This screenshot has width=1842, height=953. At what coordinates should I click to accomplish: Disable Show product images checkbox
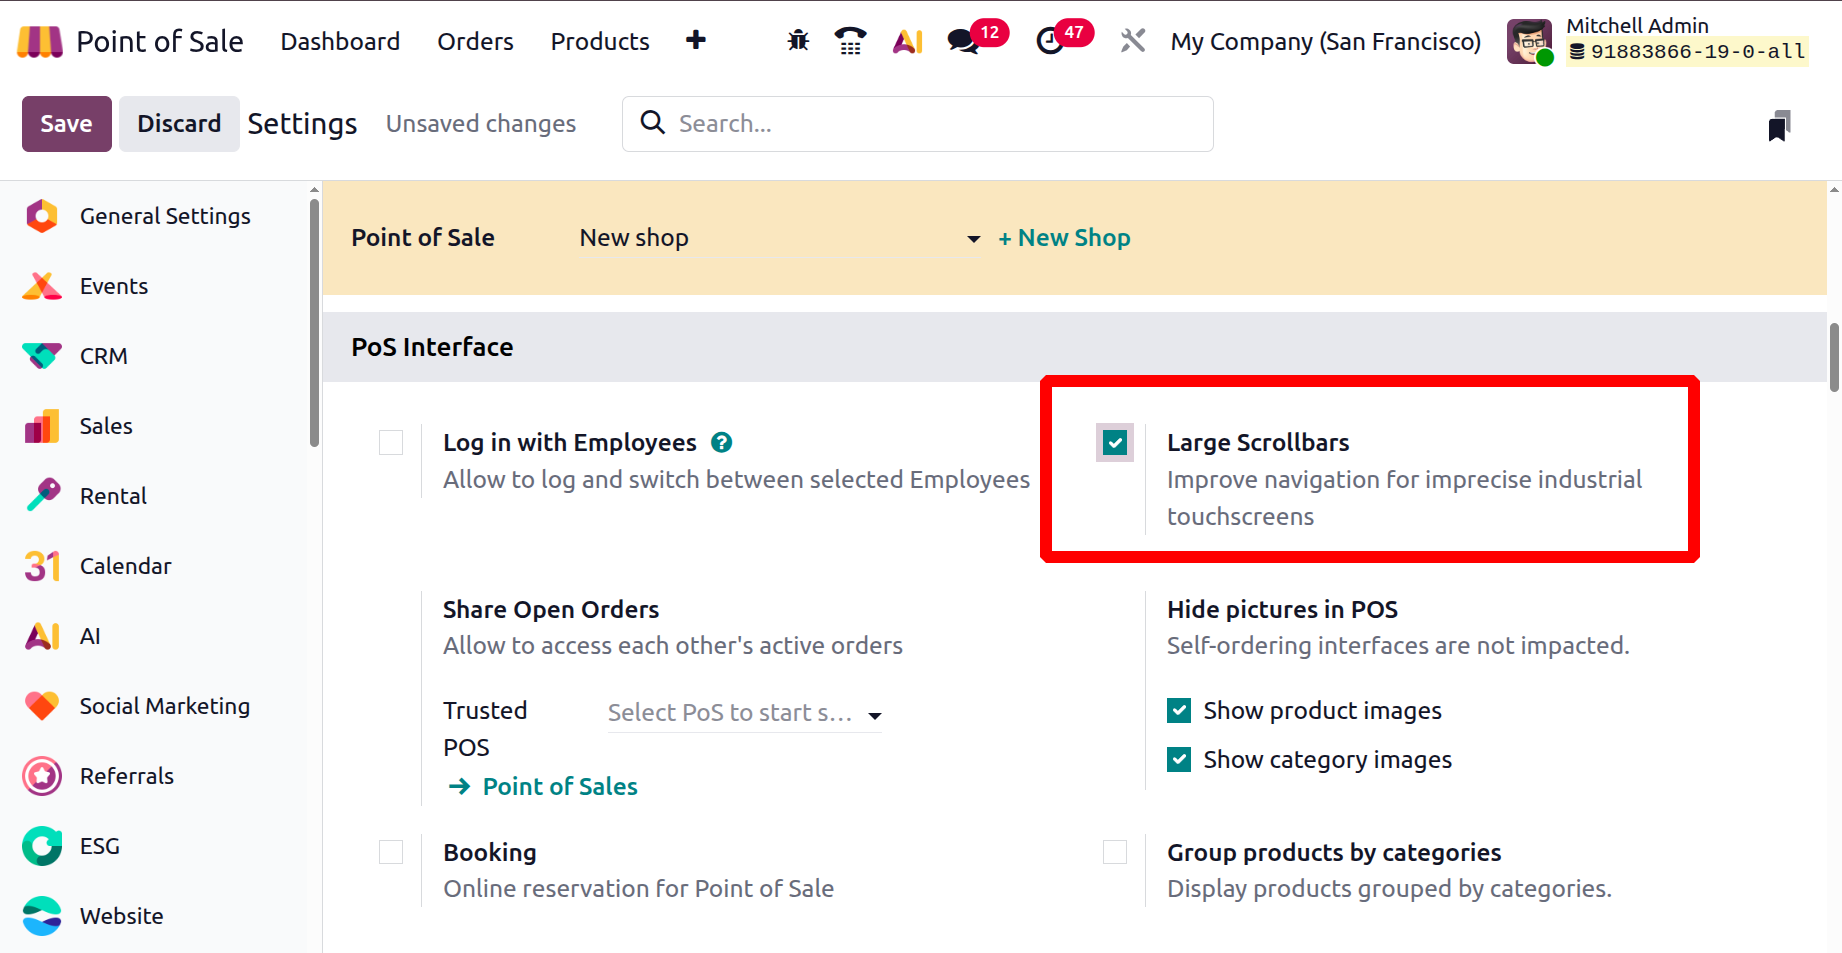click(1179, 711)
